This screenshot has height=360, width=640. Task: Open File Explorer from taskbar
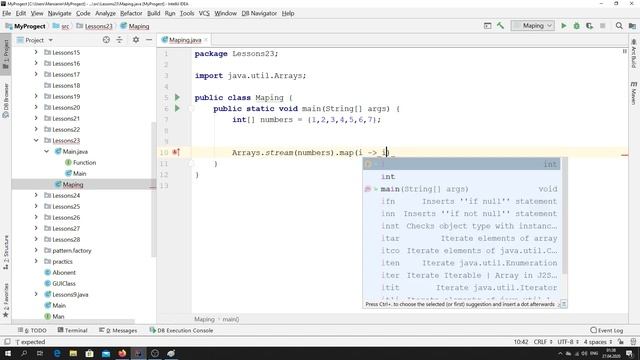click(73, 353)
